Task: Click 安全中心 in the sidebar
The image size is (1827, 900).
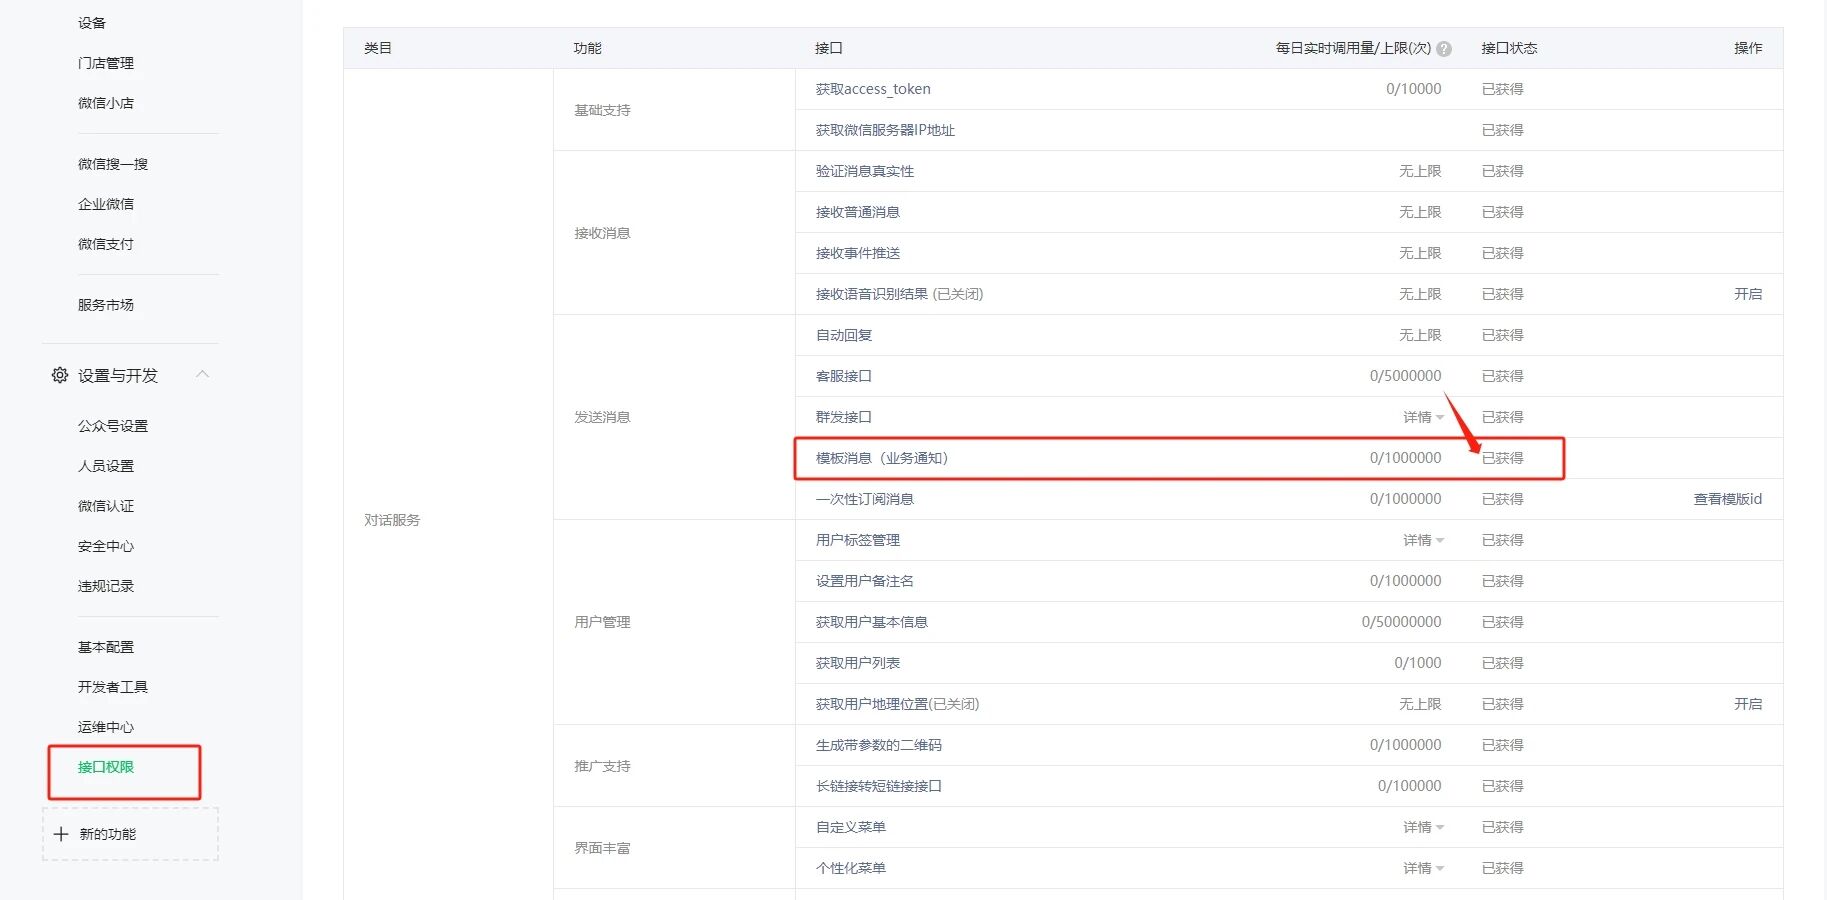Action: 104,545
